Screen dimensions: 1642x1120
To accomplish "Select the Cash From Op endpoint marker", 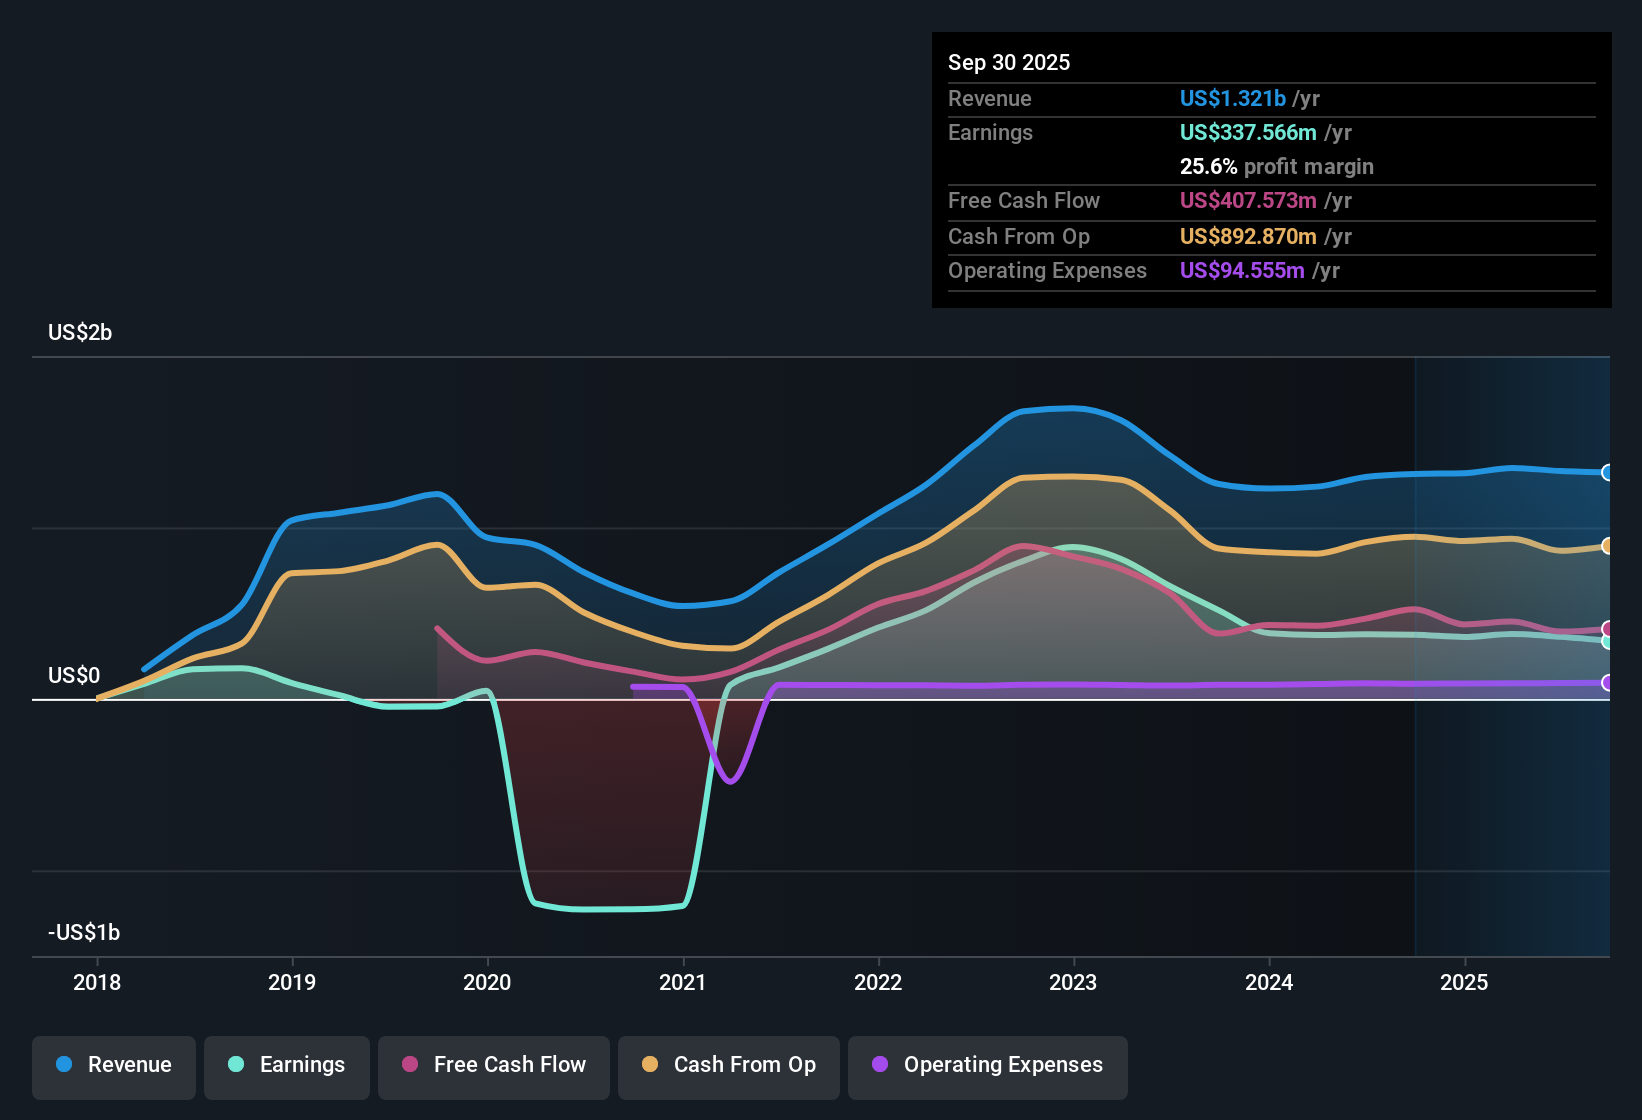I will coord(1607,545).
